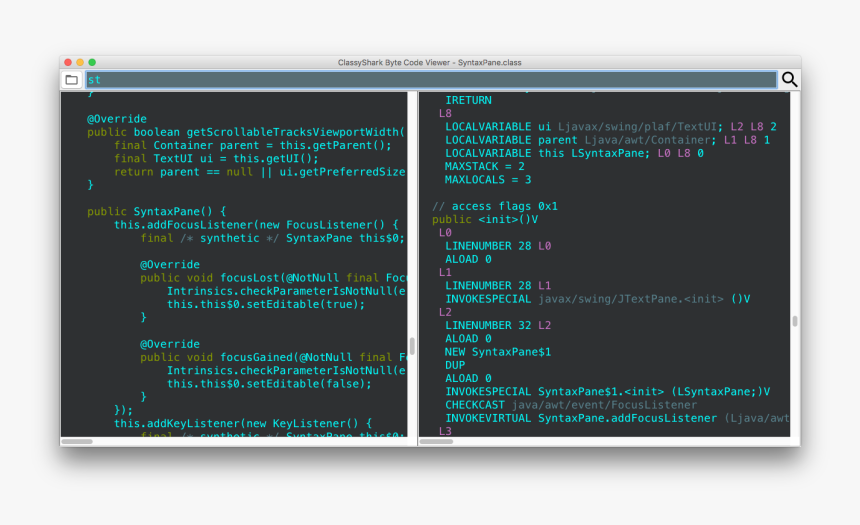Click the 'this.this$0.setEditable(false);' line
The width and height of the screenshot is (860, 525).
(x=269, y=384)
